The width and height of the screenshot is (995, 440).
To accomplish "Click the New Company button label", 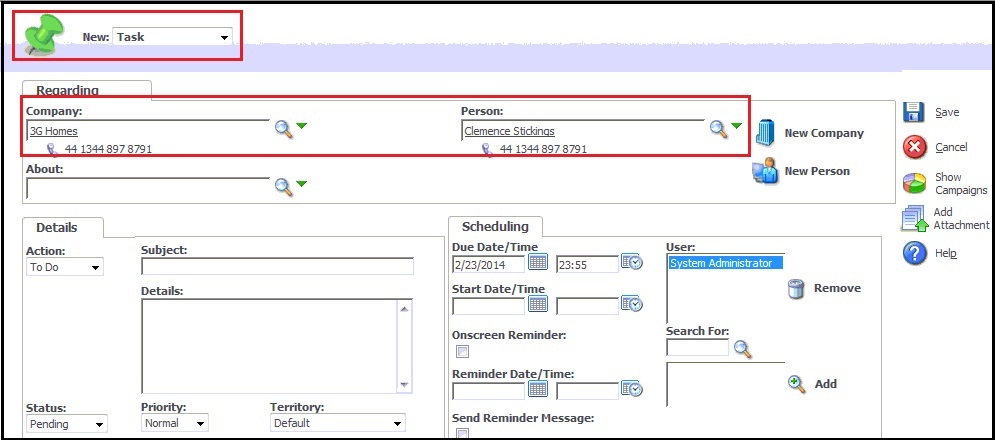I will (824, 133).
